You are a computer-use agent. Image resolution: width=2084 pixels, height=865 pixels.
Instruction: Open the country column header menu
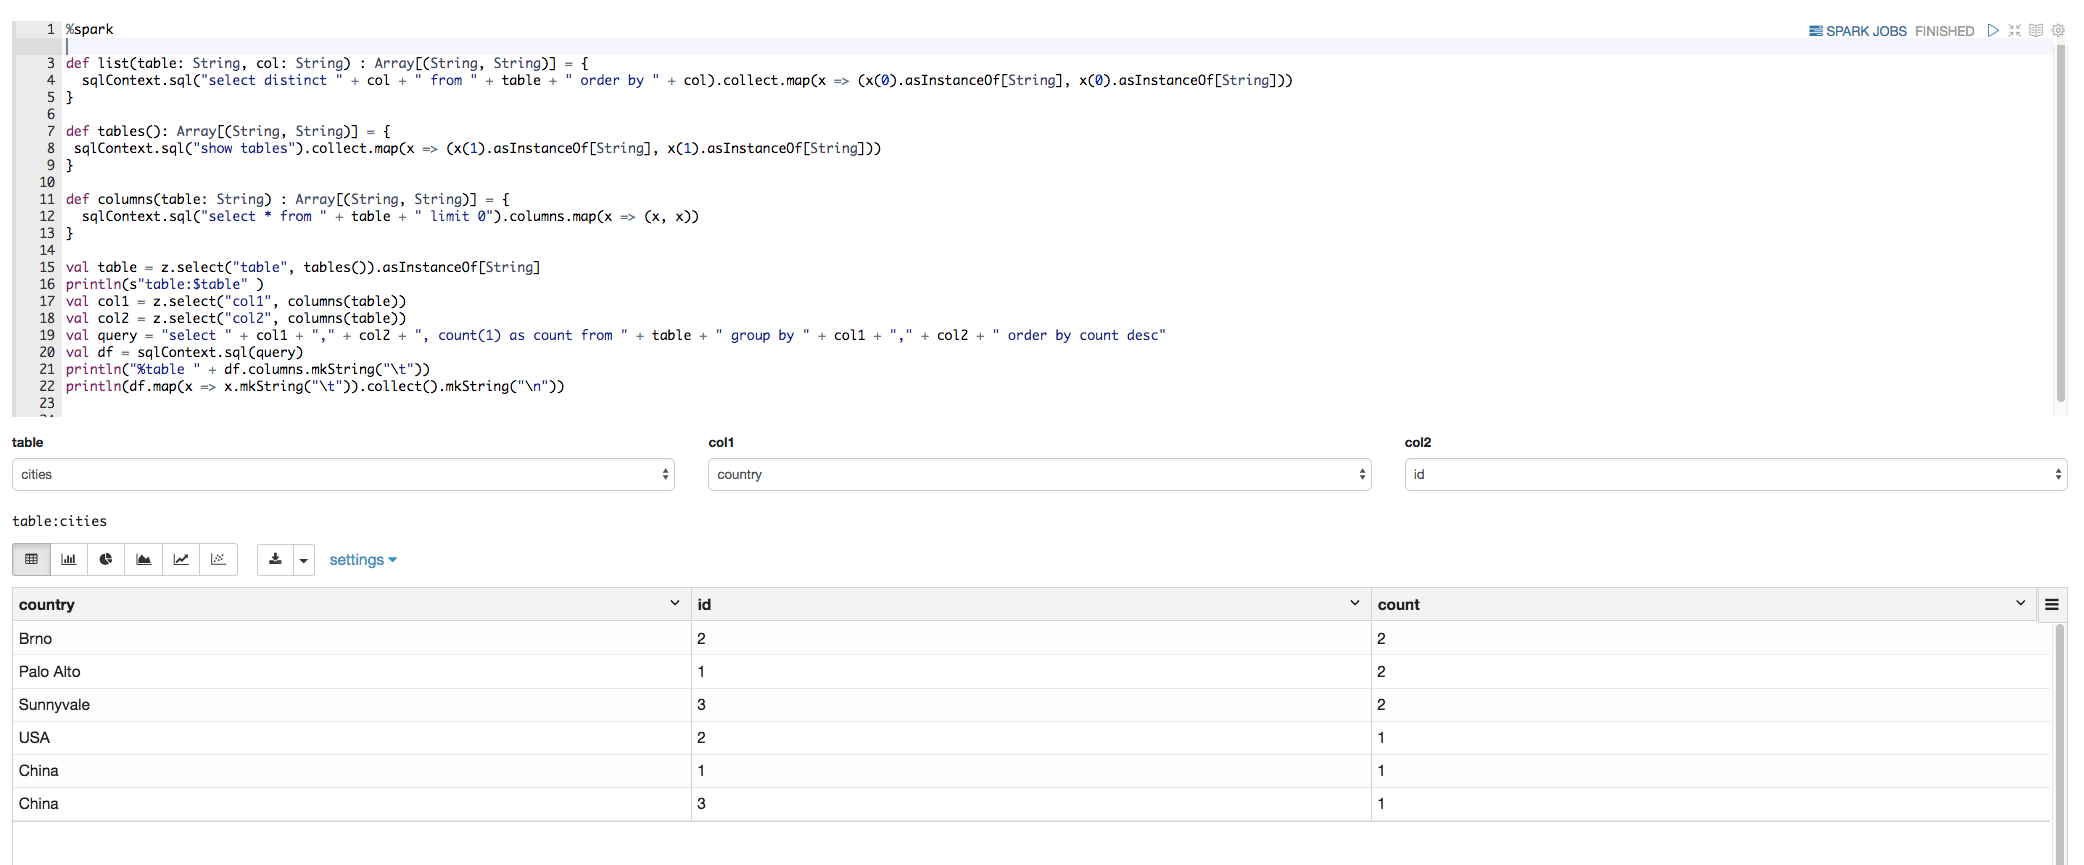pos(675,603)
